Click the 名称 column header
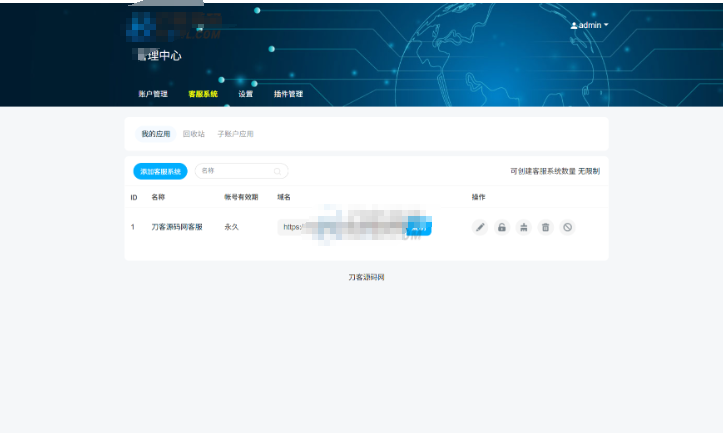The height and width of the screenshot is (433, 723). click(158, 197)
